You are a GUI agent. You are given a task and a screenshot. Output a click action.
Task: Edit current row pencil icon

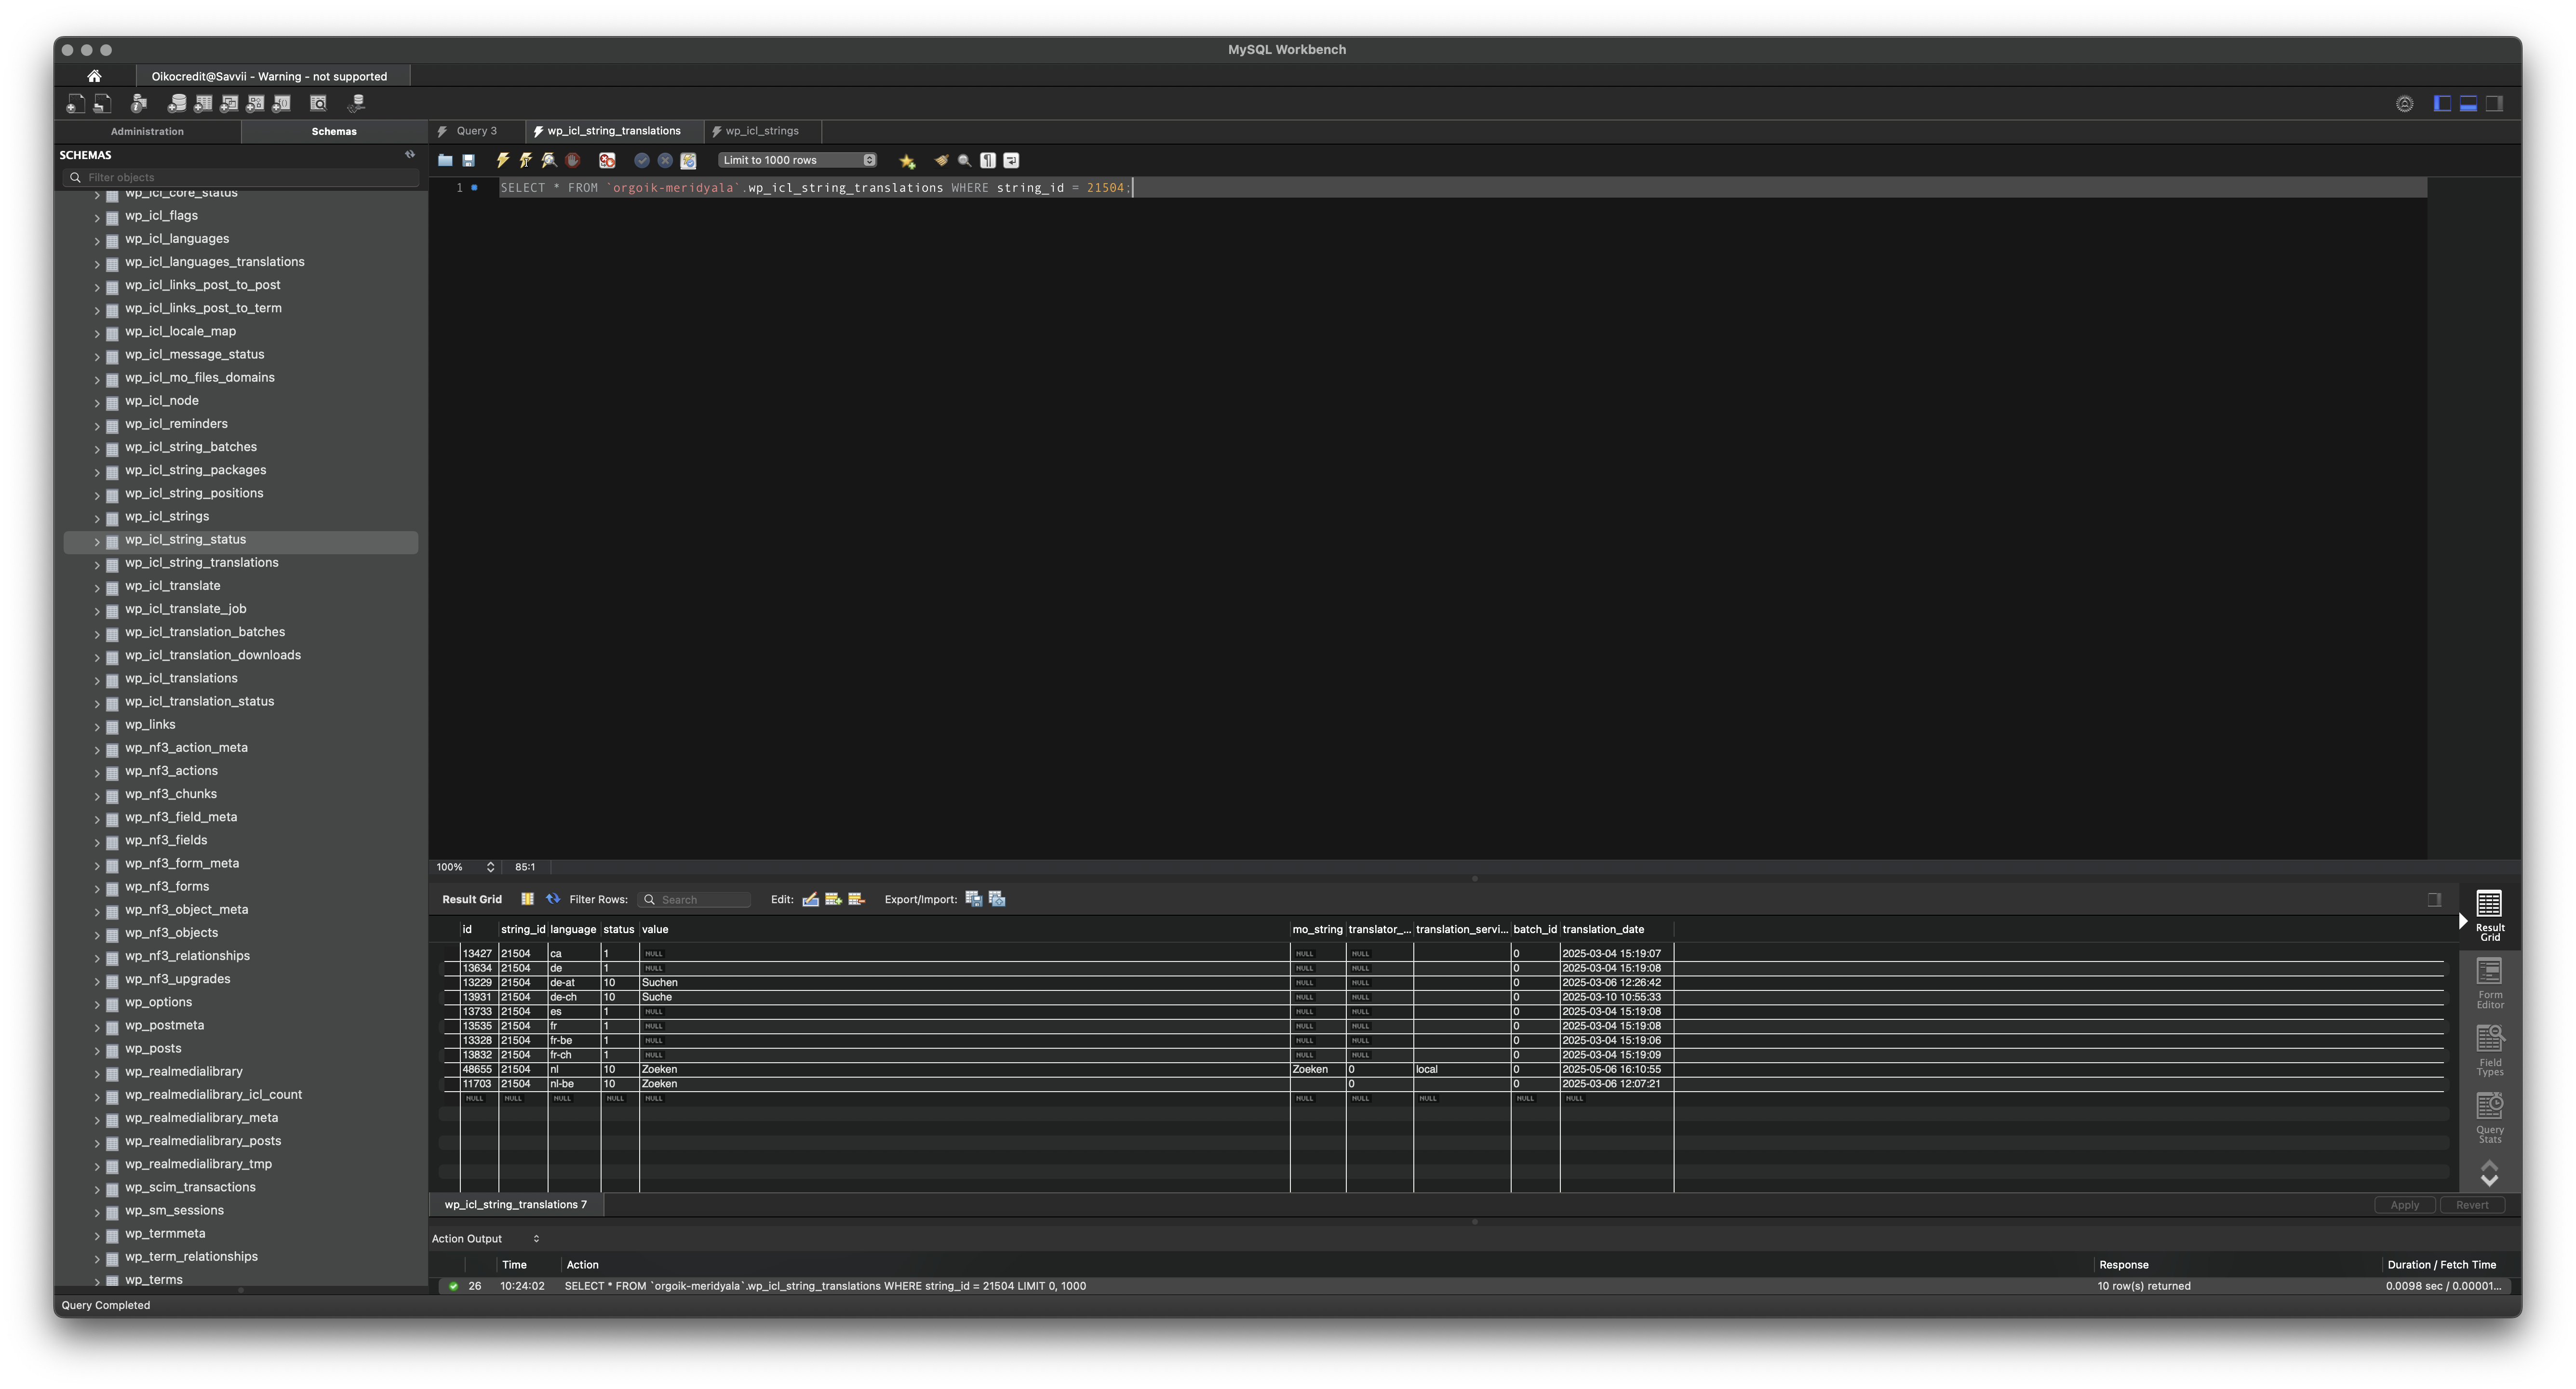coord(811,899)
